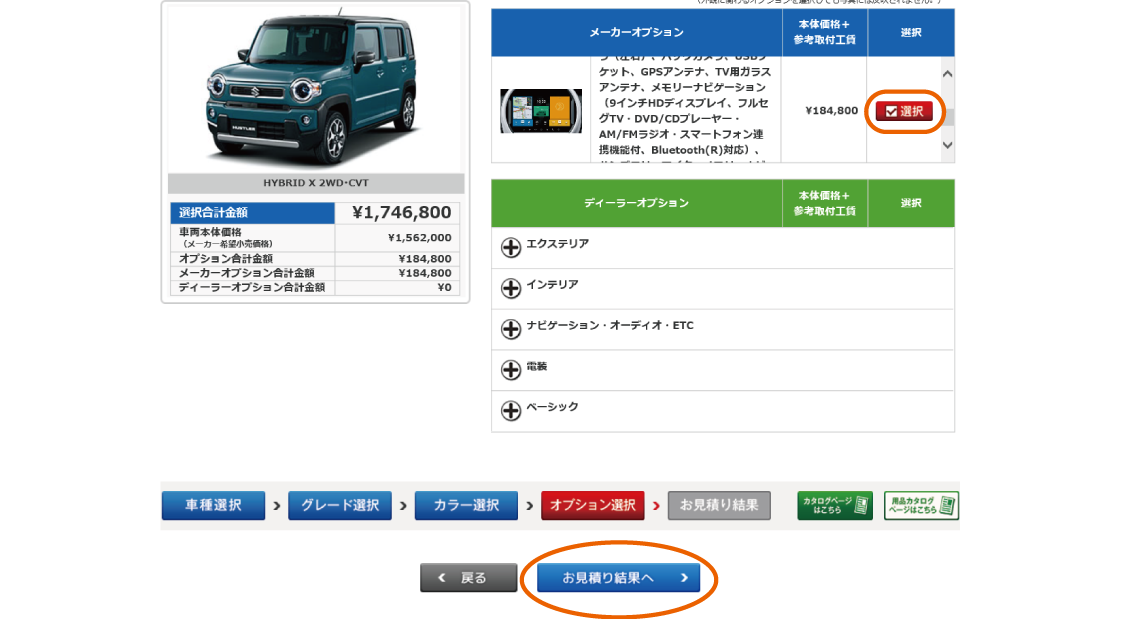Click the ¥0 dealer option total
The width and height of the screenshot is (1125, 619).
coord(445,287)
